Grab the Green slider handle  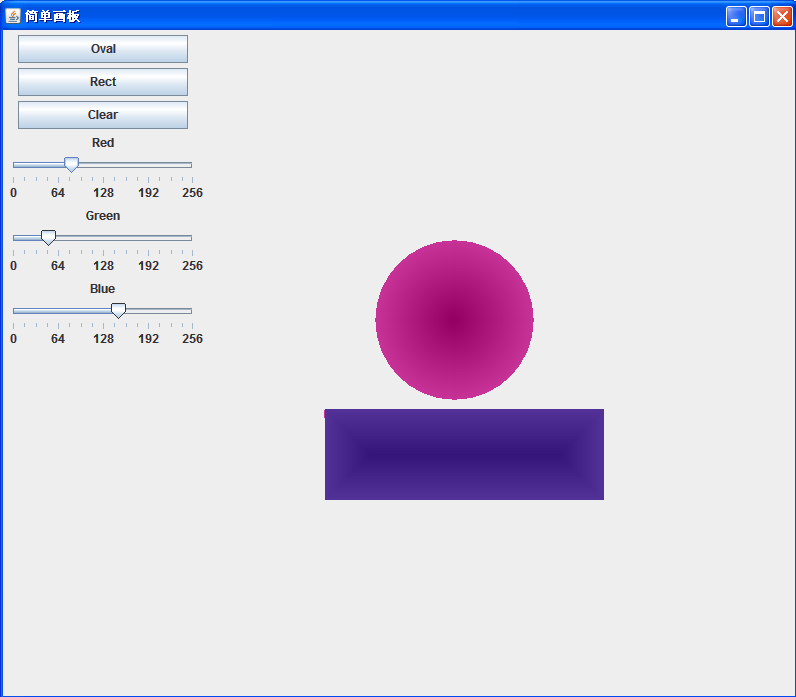click(x=48, y=238)
